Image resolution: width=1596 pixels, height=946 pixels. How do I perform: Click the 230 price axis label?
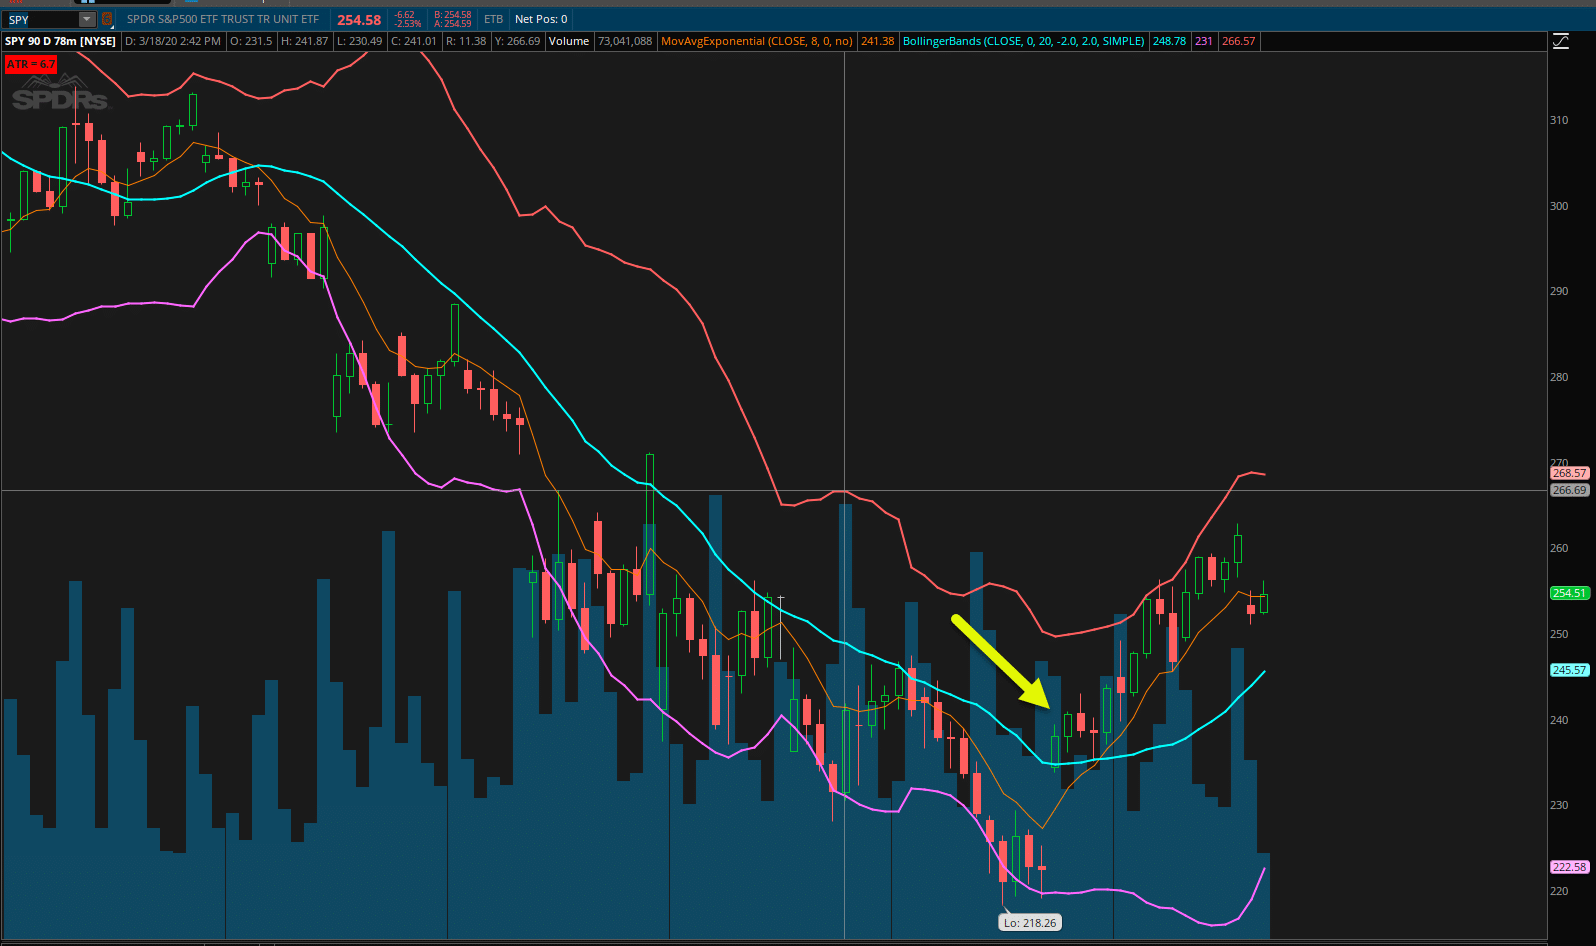pos(1559,805)
